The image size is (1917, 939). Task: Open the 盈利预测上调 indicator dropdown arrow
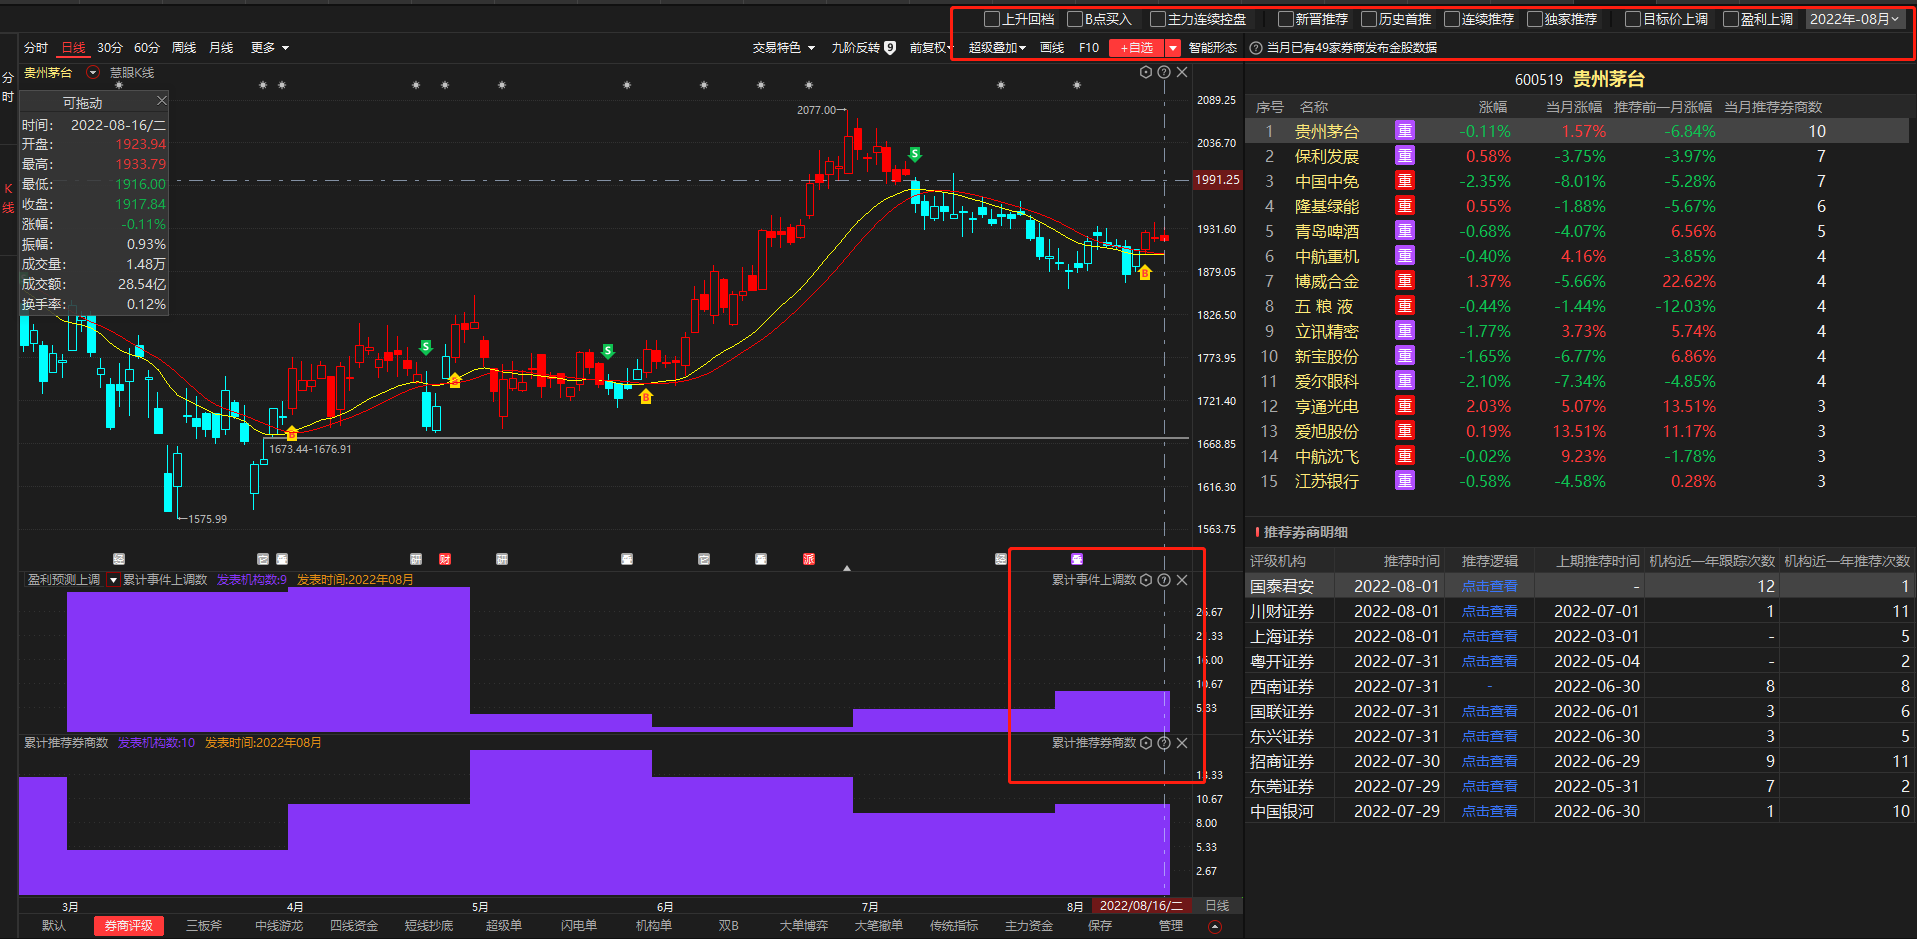(x=113, y=580)
